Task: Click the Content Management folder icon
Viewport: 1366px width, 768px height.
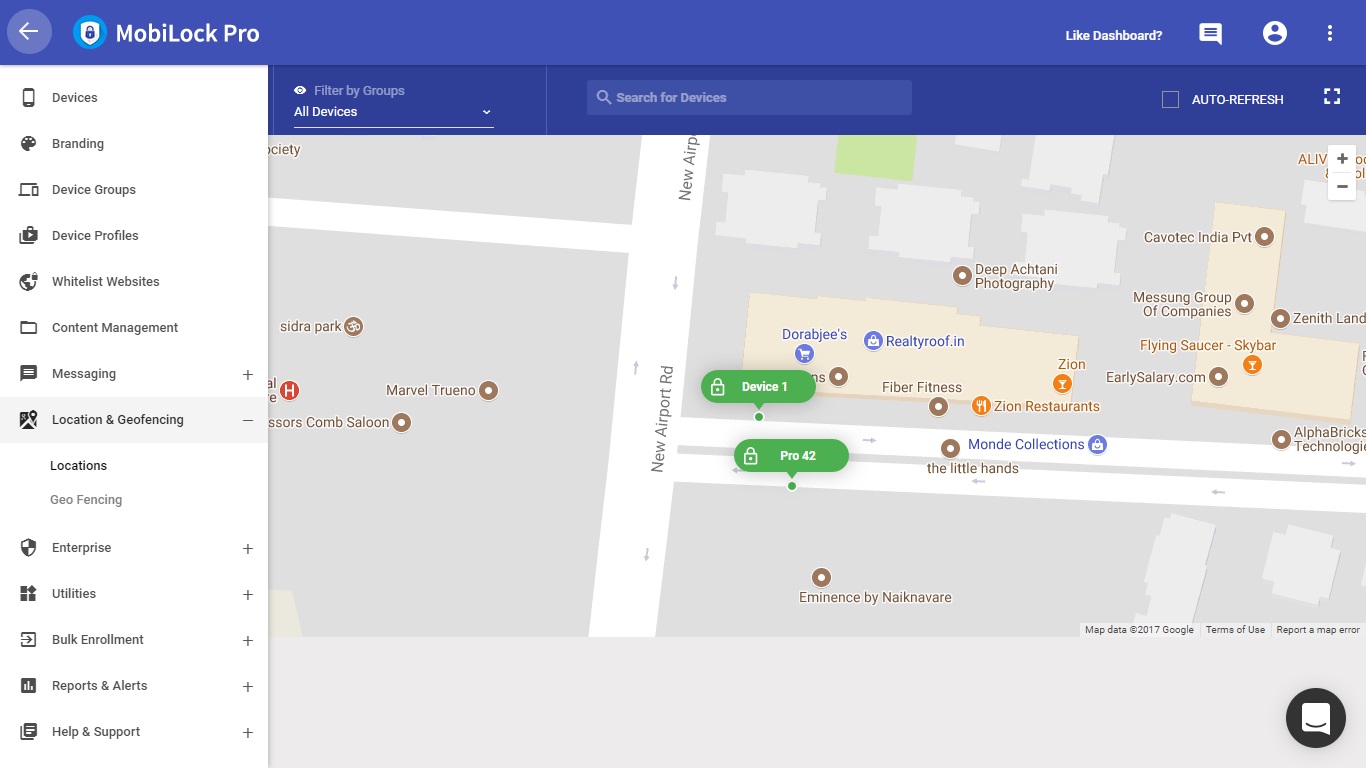Action: tap(29, 327)
